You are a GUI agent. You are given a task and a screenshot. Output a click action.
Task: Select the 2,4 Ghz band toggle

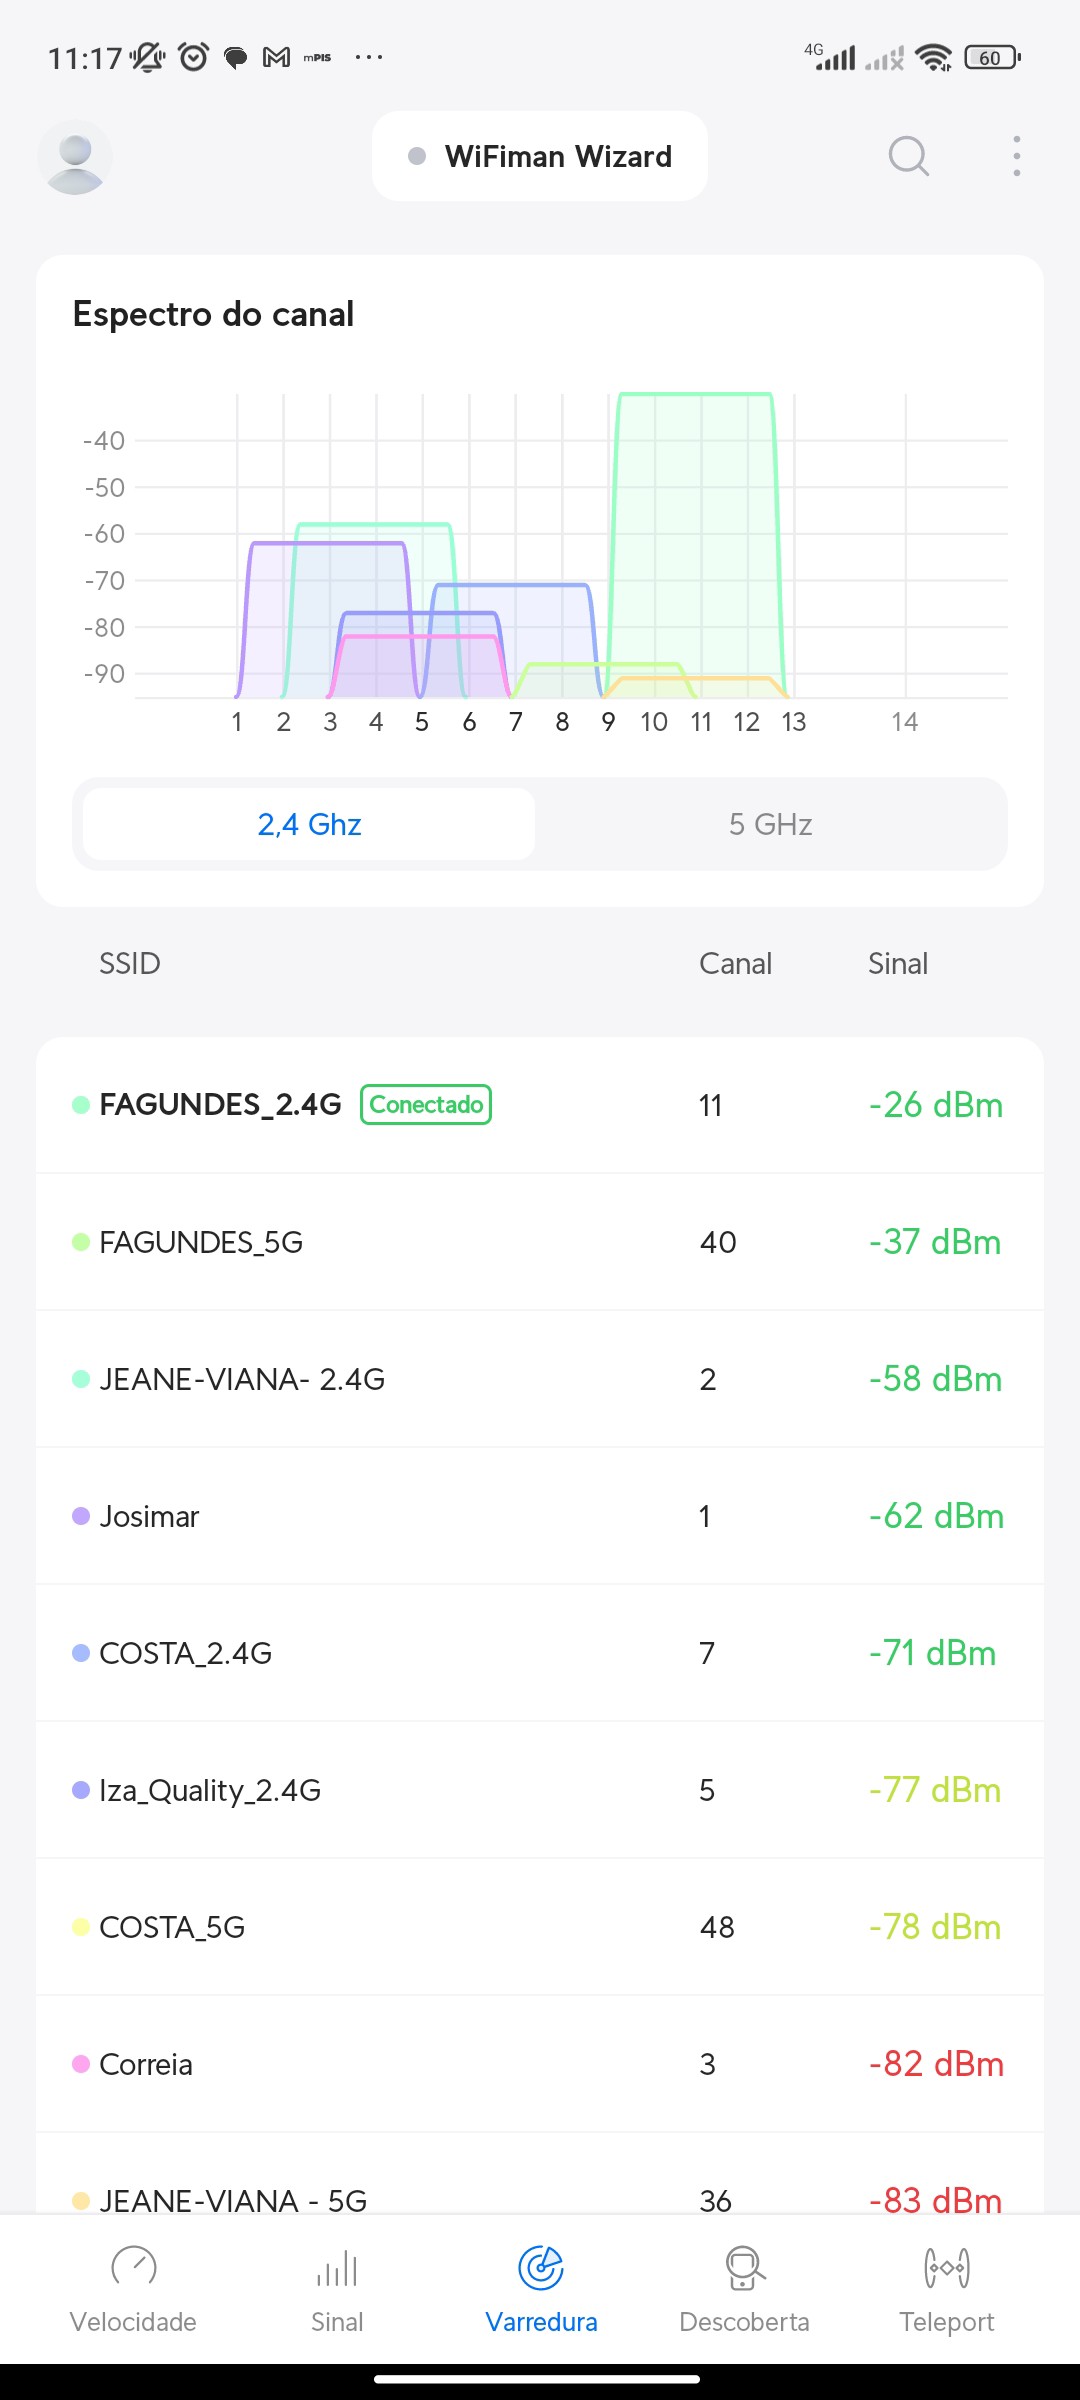(x=309, y=824)
